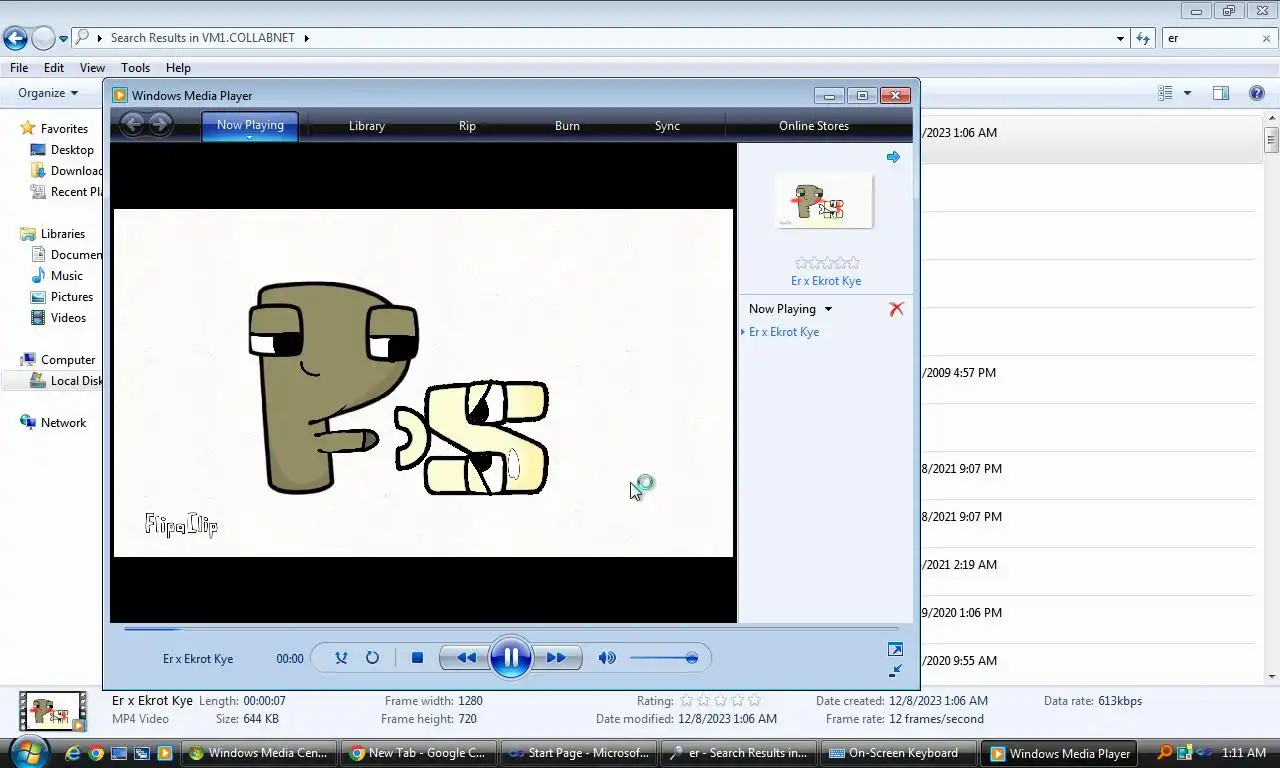This screenshot has height=768, width=1280.
Task: Click the video thumbnail in the list pane
Action: click(824, 201)
